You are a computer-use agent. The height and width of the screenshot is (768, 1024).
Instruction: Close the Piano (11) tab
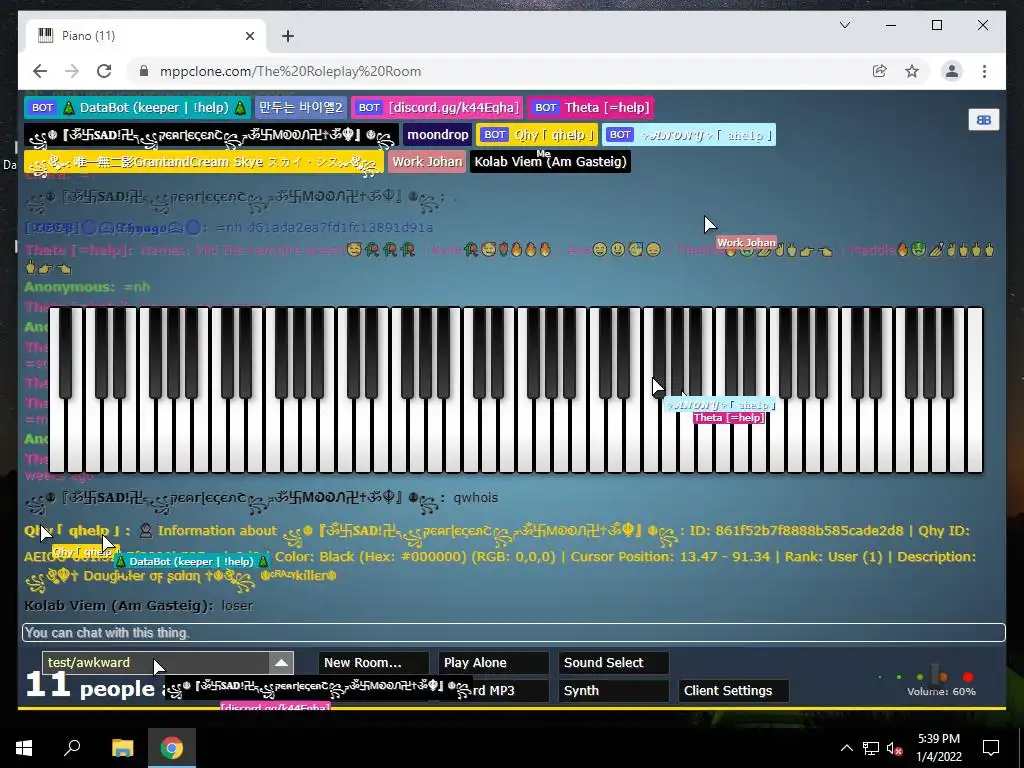pyautogui.click(x=249, y=36)
